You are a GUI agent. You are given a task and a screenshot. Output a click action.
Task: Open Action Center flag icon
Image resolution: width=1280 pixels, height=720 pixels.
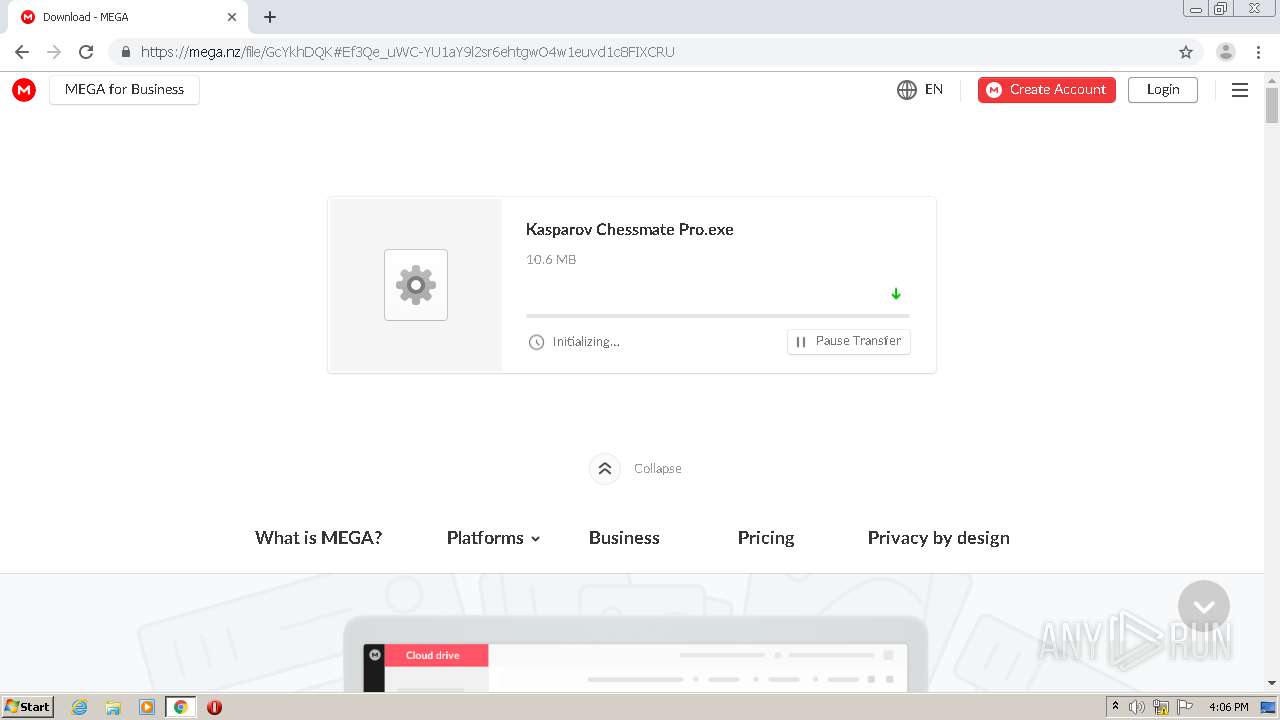click(1185, 707)
